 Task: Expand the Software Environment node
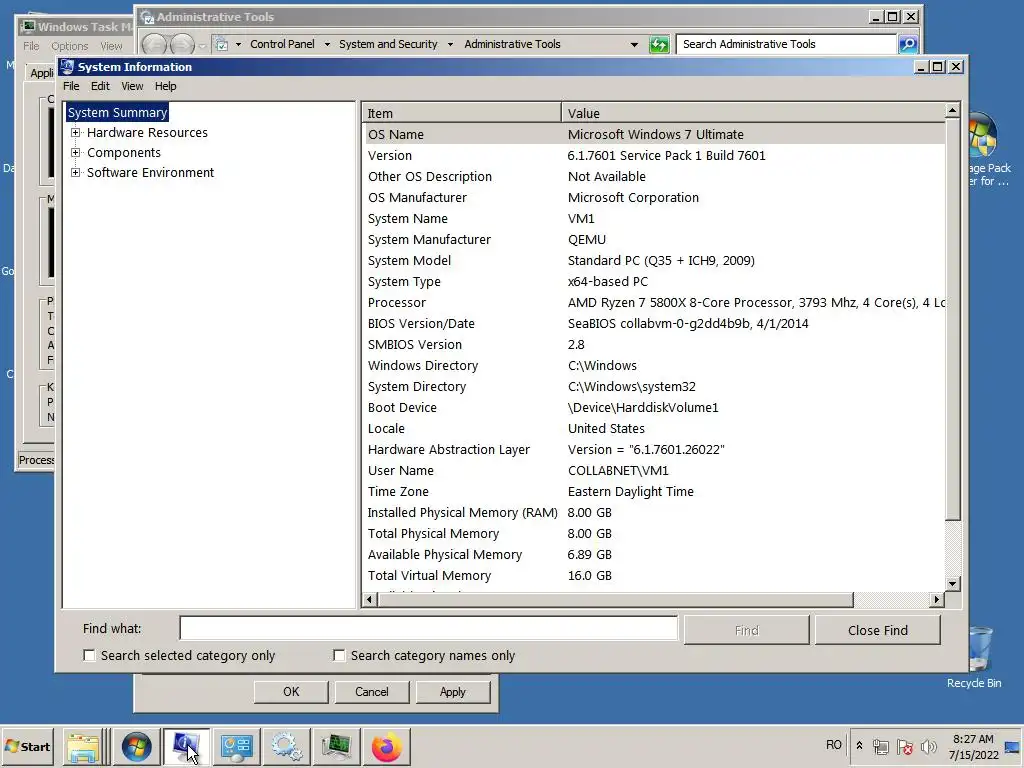click(76, 173)
